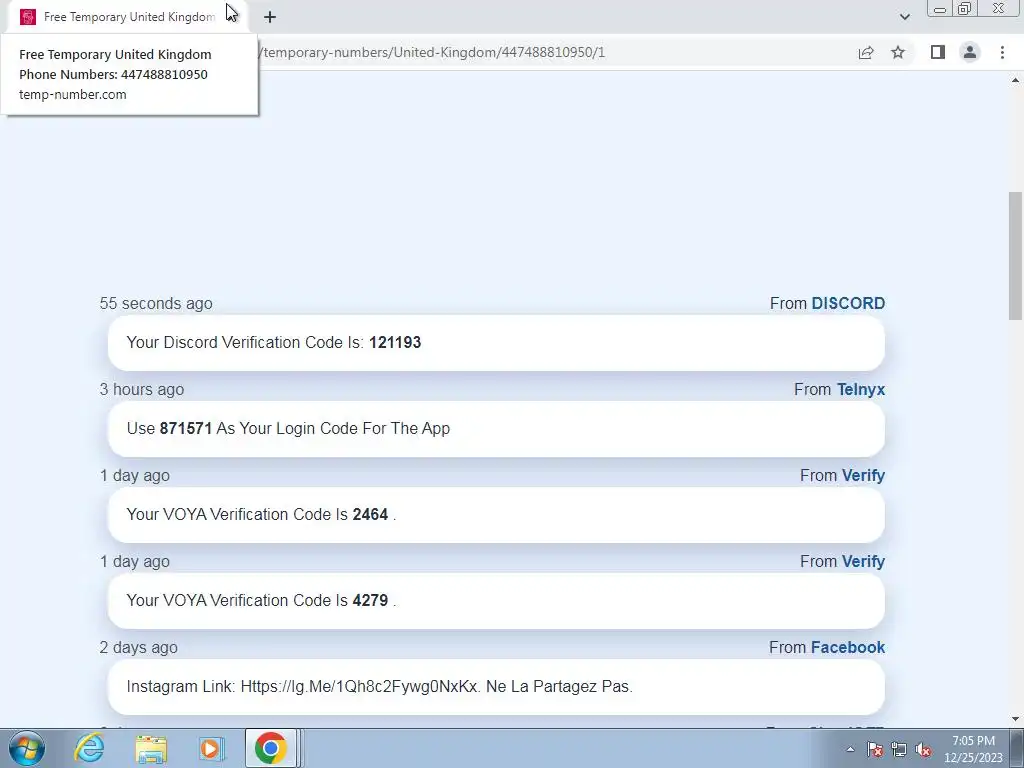Bookmark this page with the star icon
This screenshot has width=1024, height=768.
point(898,52)
